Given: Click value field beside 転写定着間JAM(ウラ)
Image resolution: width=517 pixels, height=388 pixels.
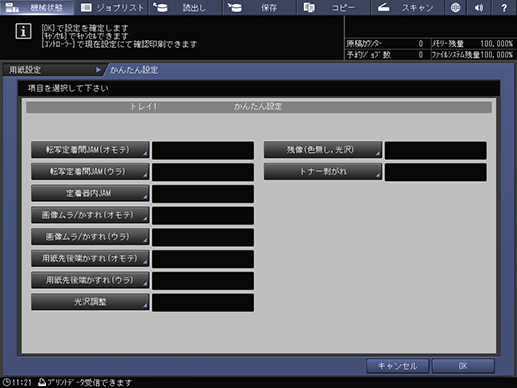Looking at the screenshot, I should tap(203, 172).
